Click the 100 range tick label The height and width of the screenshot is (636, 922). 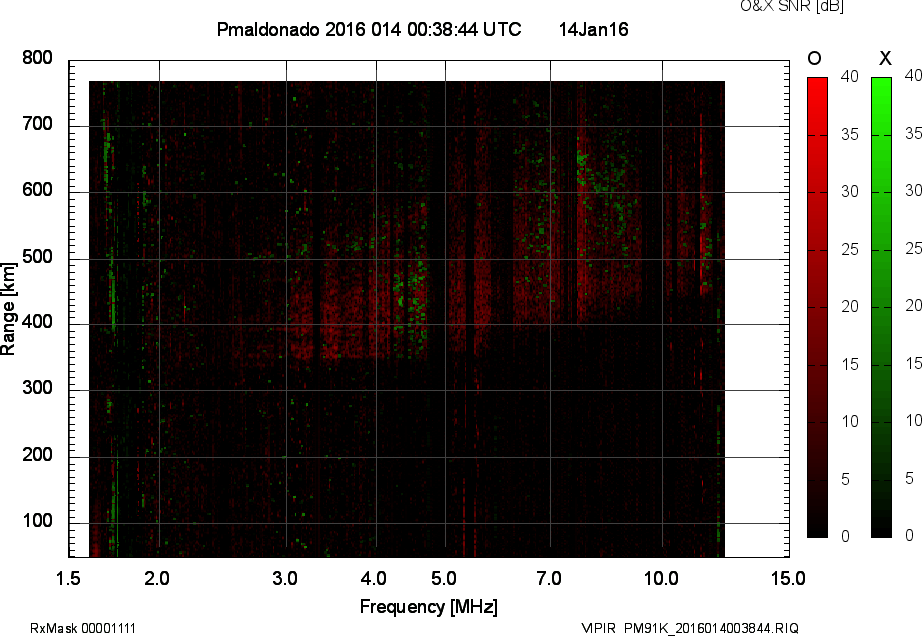37,521
